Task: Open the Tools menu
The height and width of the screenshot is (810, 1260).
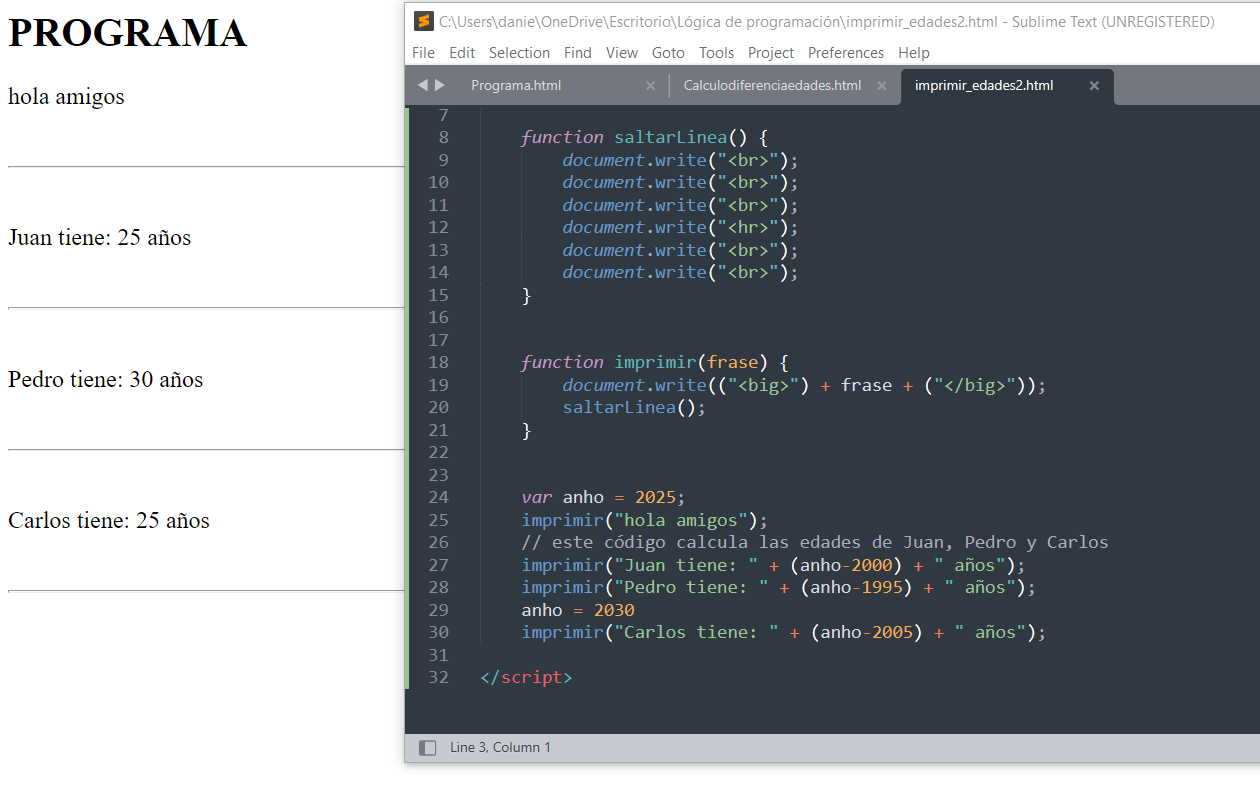Action: (x=716, y=53)
